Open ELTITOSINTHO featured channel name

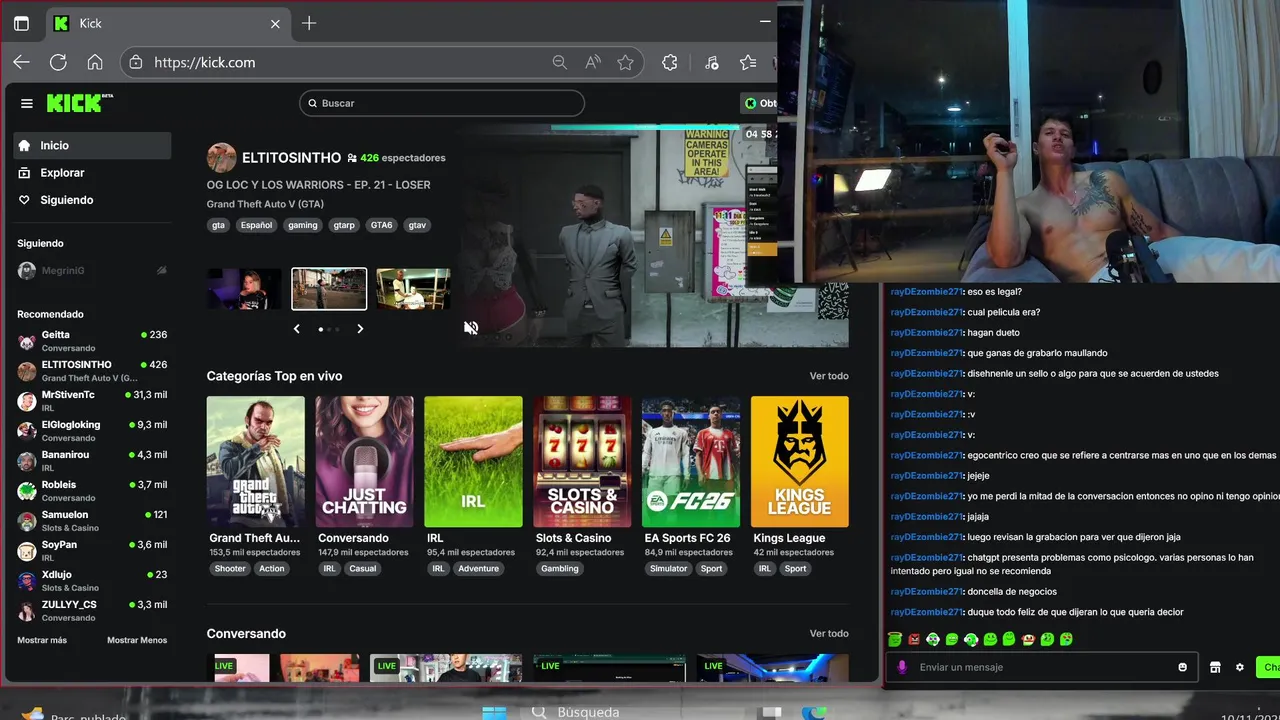point(291,158)
